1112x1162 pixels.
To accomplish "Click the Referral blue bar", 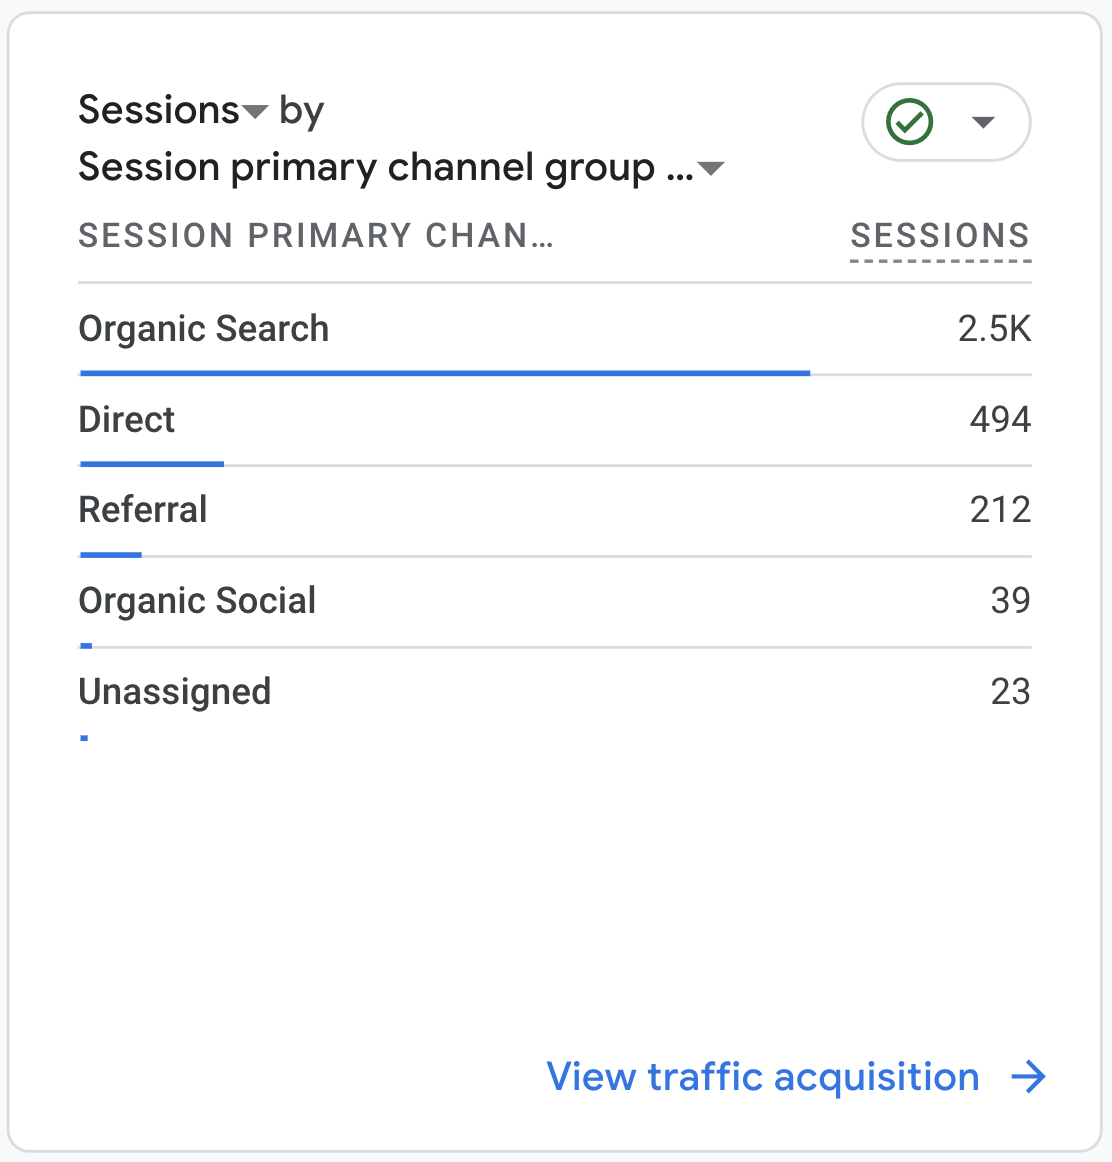I will [x=110, y=555].
